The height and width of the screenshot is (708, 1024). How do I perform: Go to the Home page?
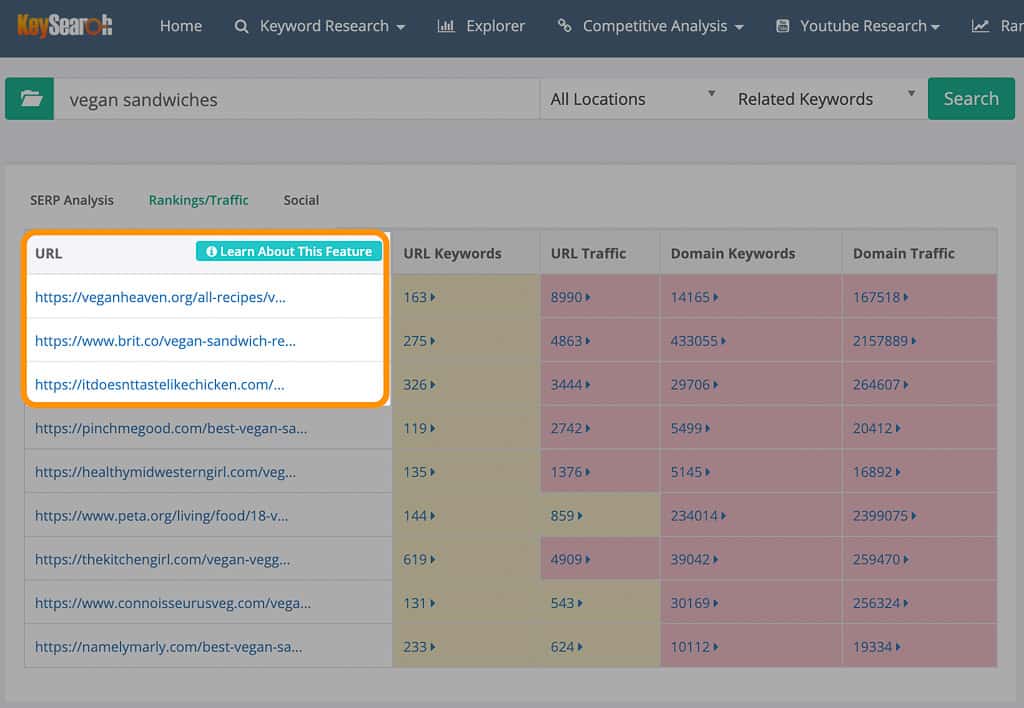pos(180,26)
